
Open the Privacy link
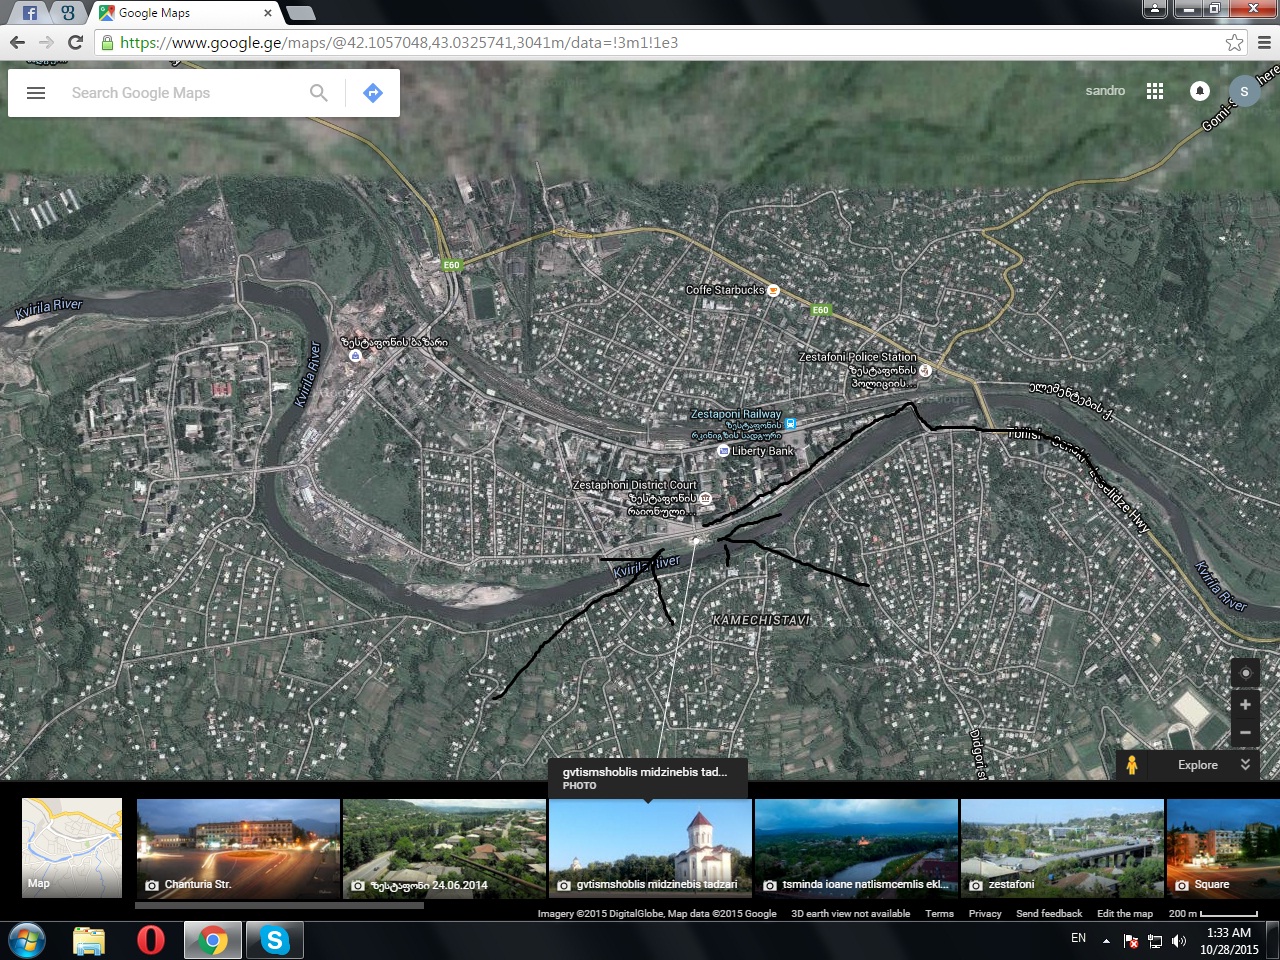pyautogui.click(x=985, y=913)
